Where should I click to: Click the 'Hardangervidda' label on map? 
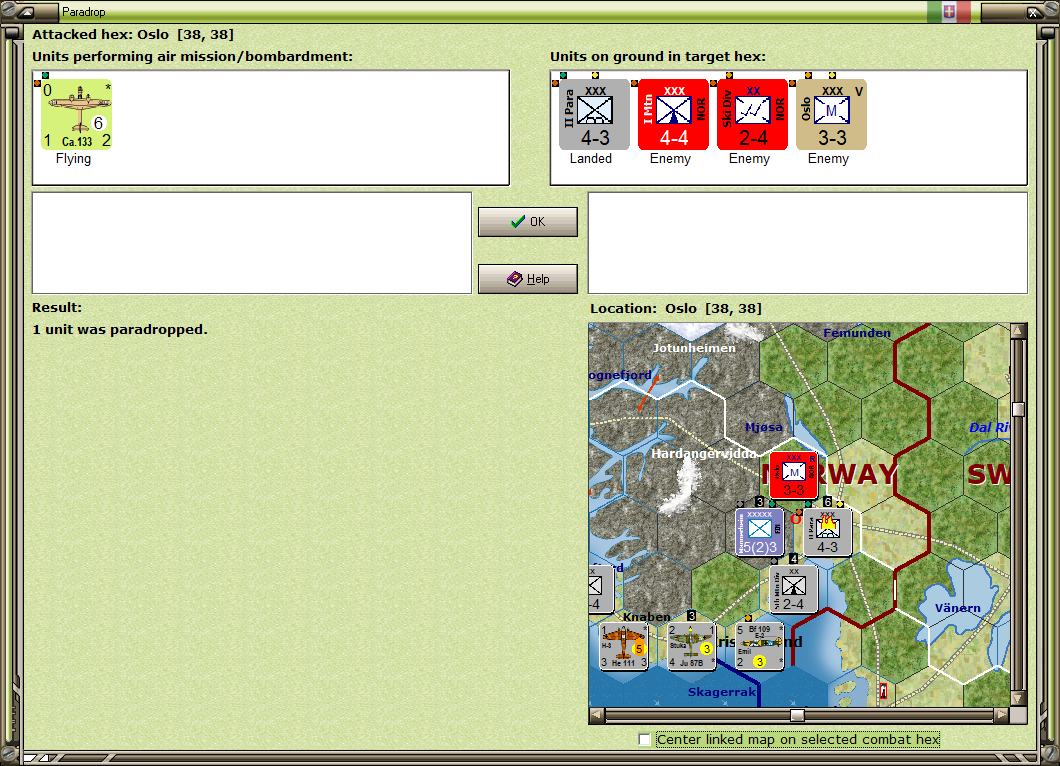(x=704, y=454)
